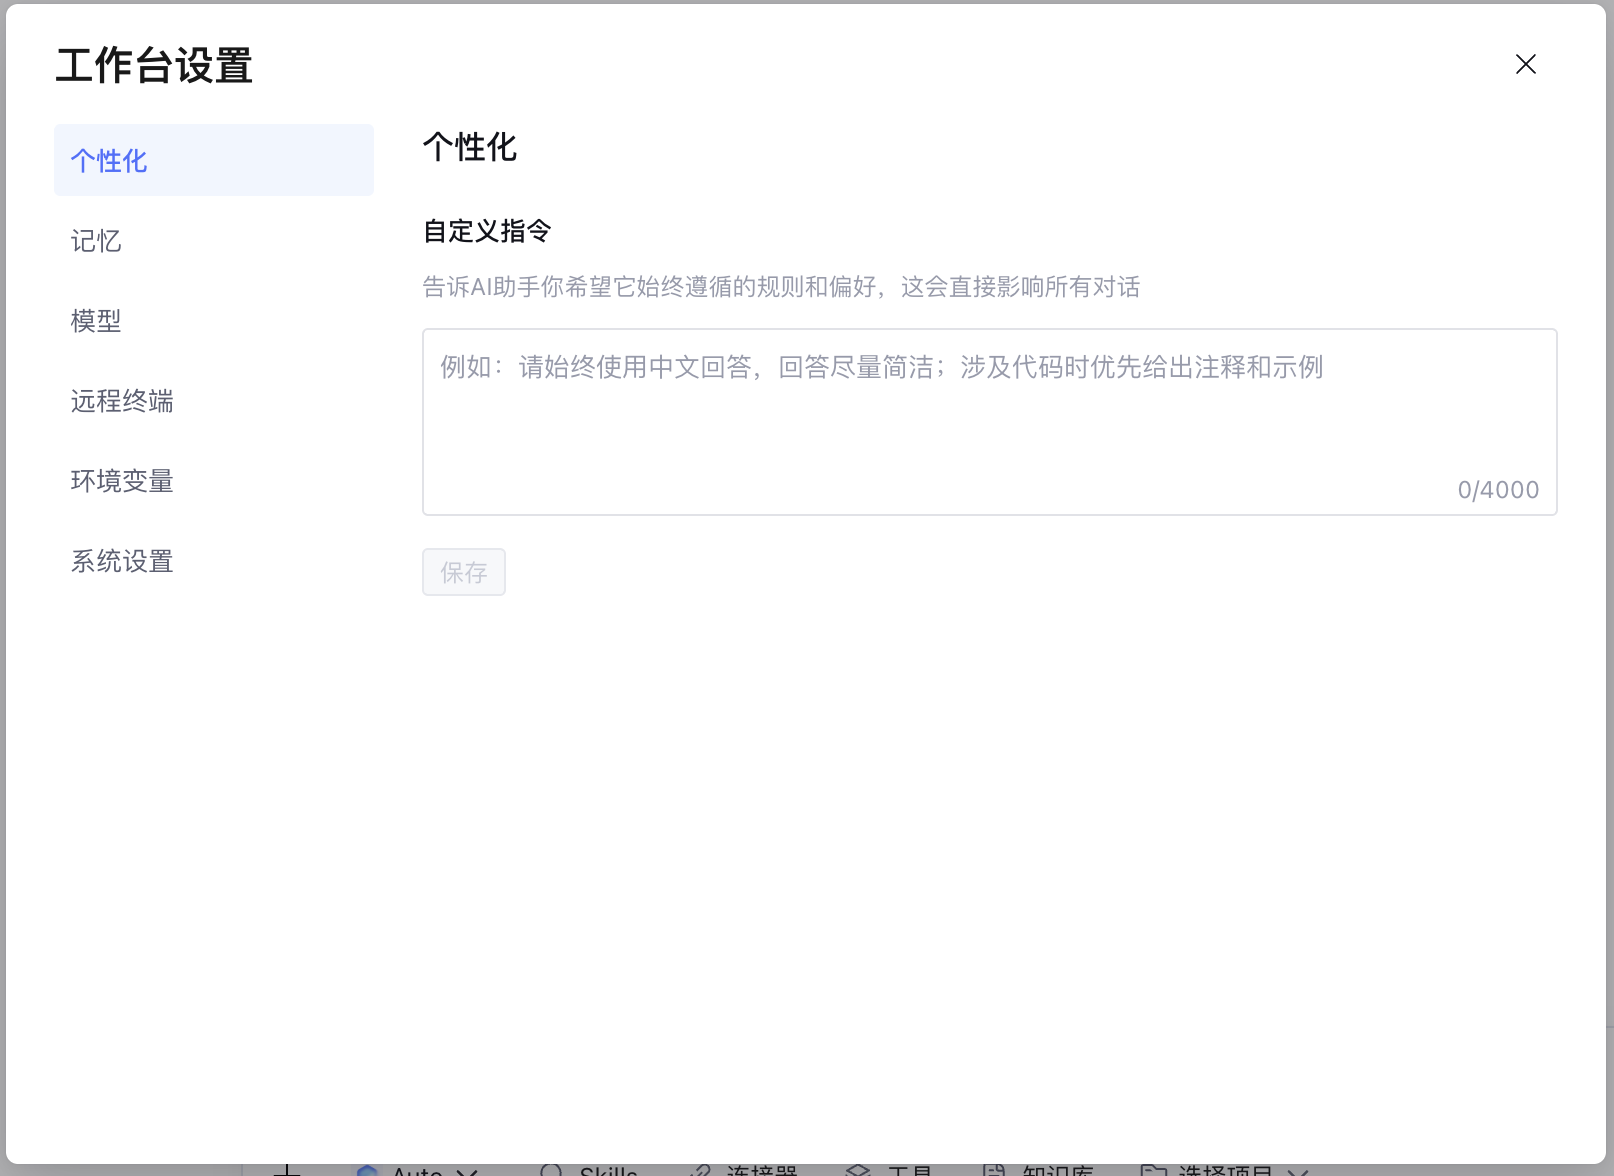Open the 记忆 settings tab
The height and width of the screenshot is (1176, 1614).
coord(214,240)
